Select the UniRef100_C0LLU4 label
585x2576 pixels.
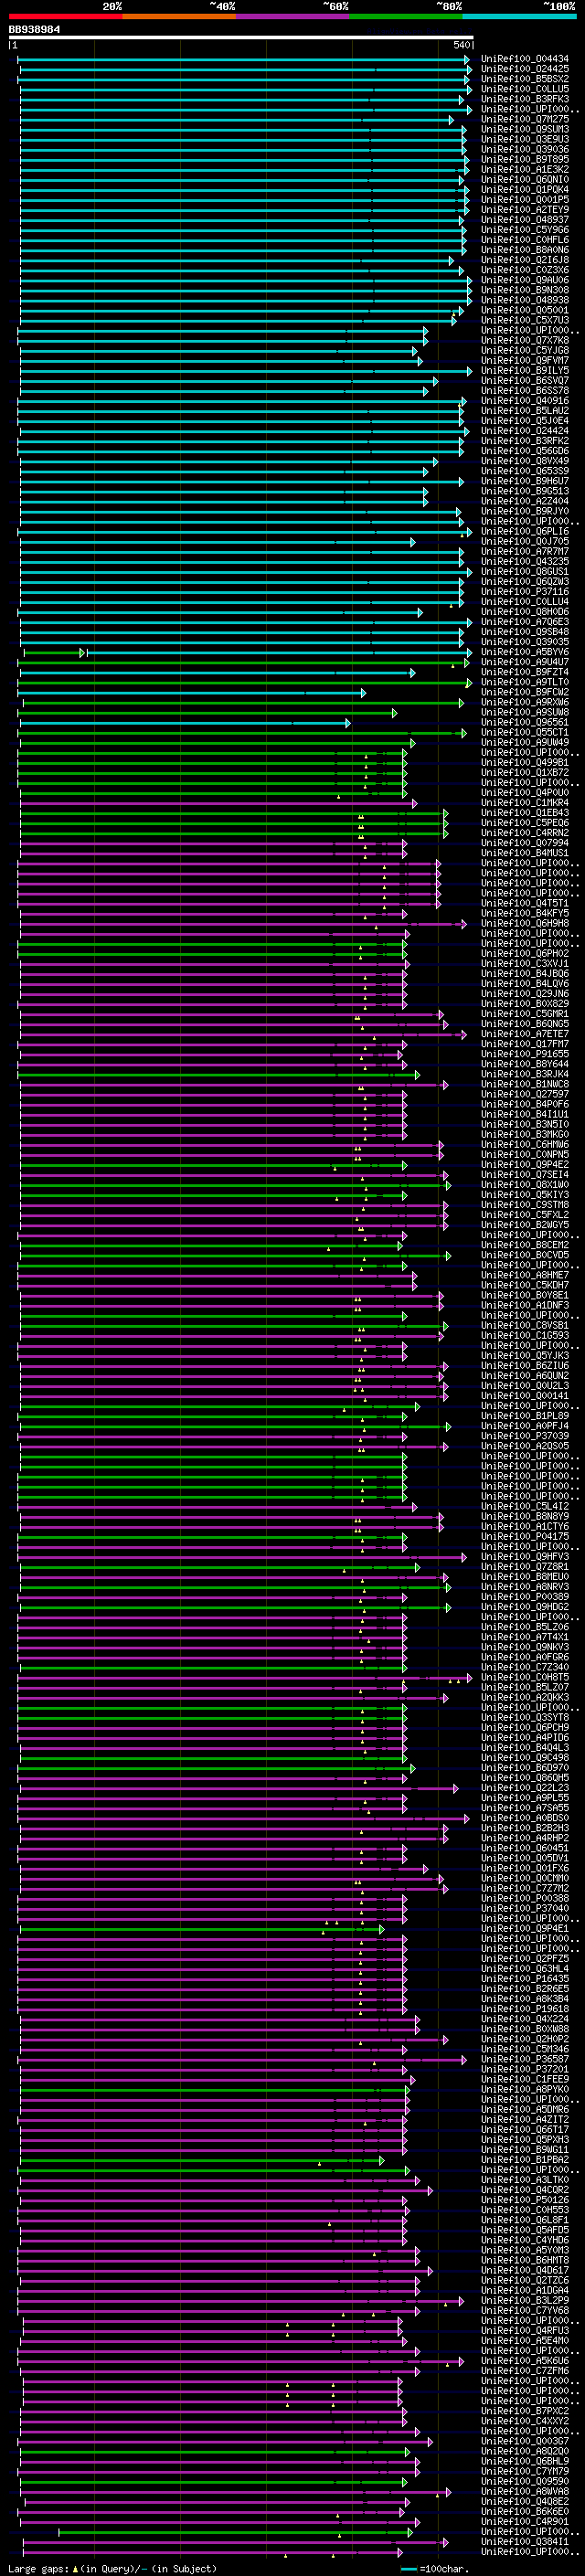525,602
